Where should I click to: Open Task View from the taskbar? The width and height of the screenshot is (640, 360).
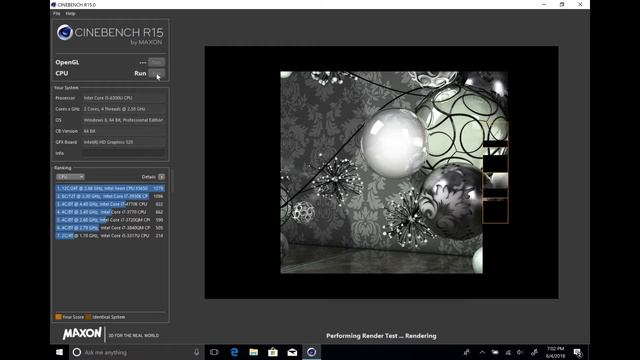214,352
